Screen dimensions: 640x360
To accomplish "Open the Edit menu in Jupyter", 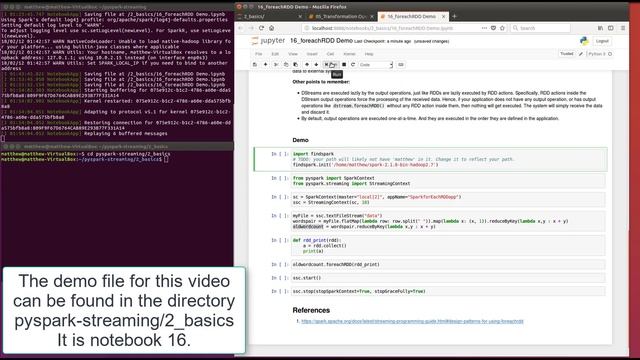I will [x=275, y=54].
